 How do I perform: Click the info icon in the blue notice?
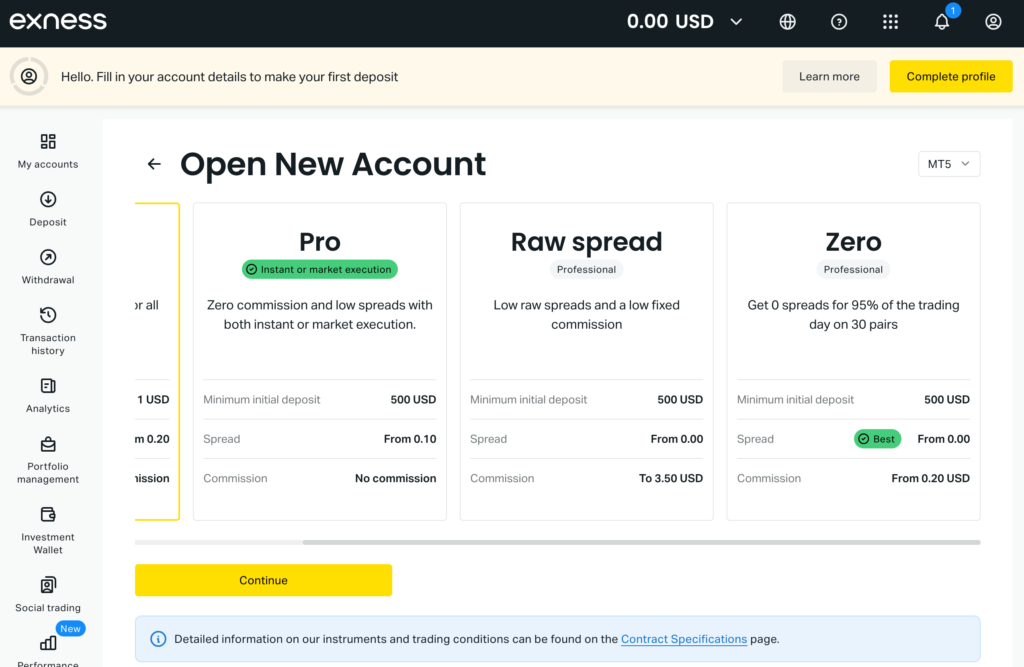click(158, 639)
